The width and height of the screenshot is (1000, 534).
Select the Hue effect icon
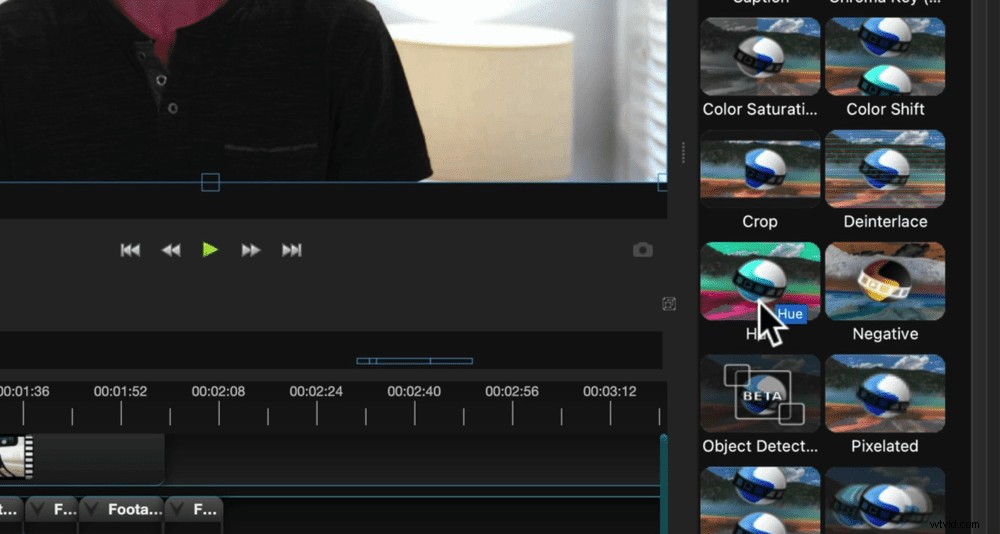[x=760, y=281]
